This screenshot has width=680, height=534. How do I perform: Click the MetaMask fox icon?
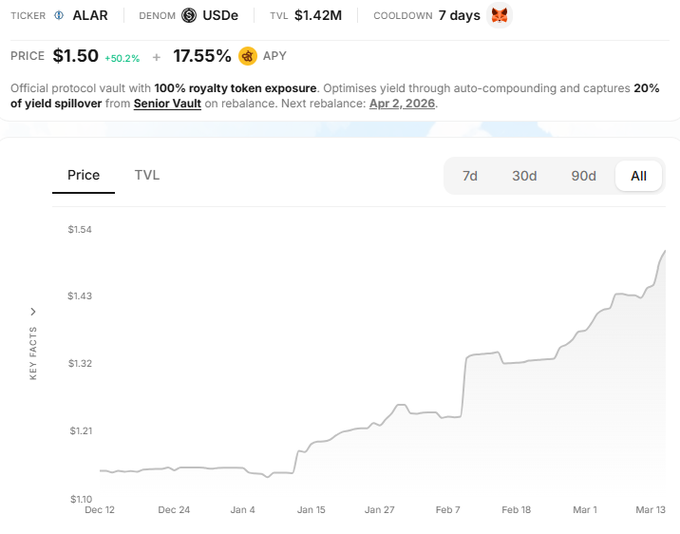499,15
